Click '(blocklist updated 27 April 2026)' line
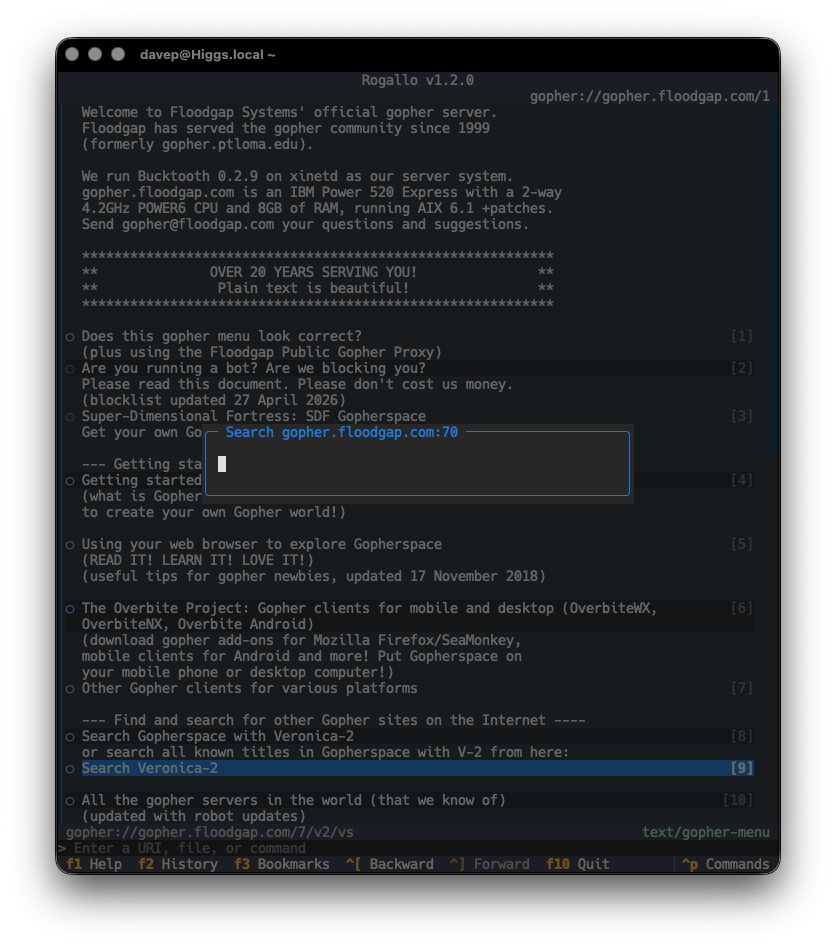Viewport: 836px width, 948px height. 213,400
